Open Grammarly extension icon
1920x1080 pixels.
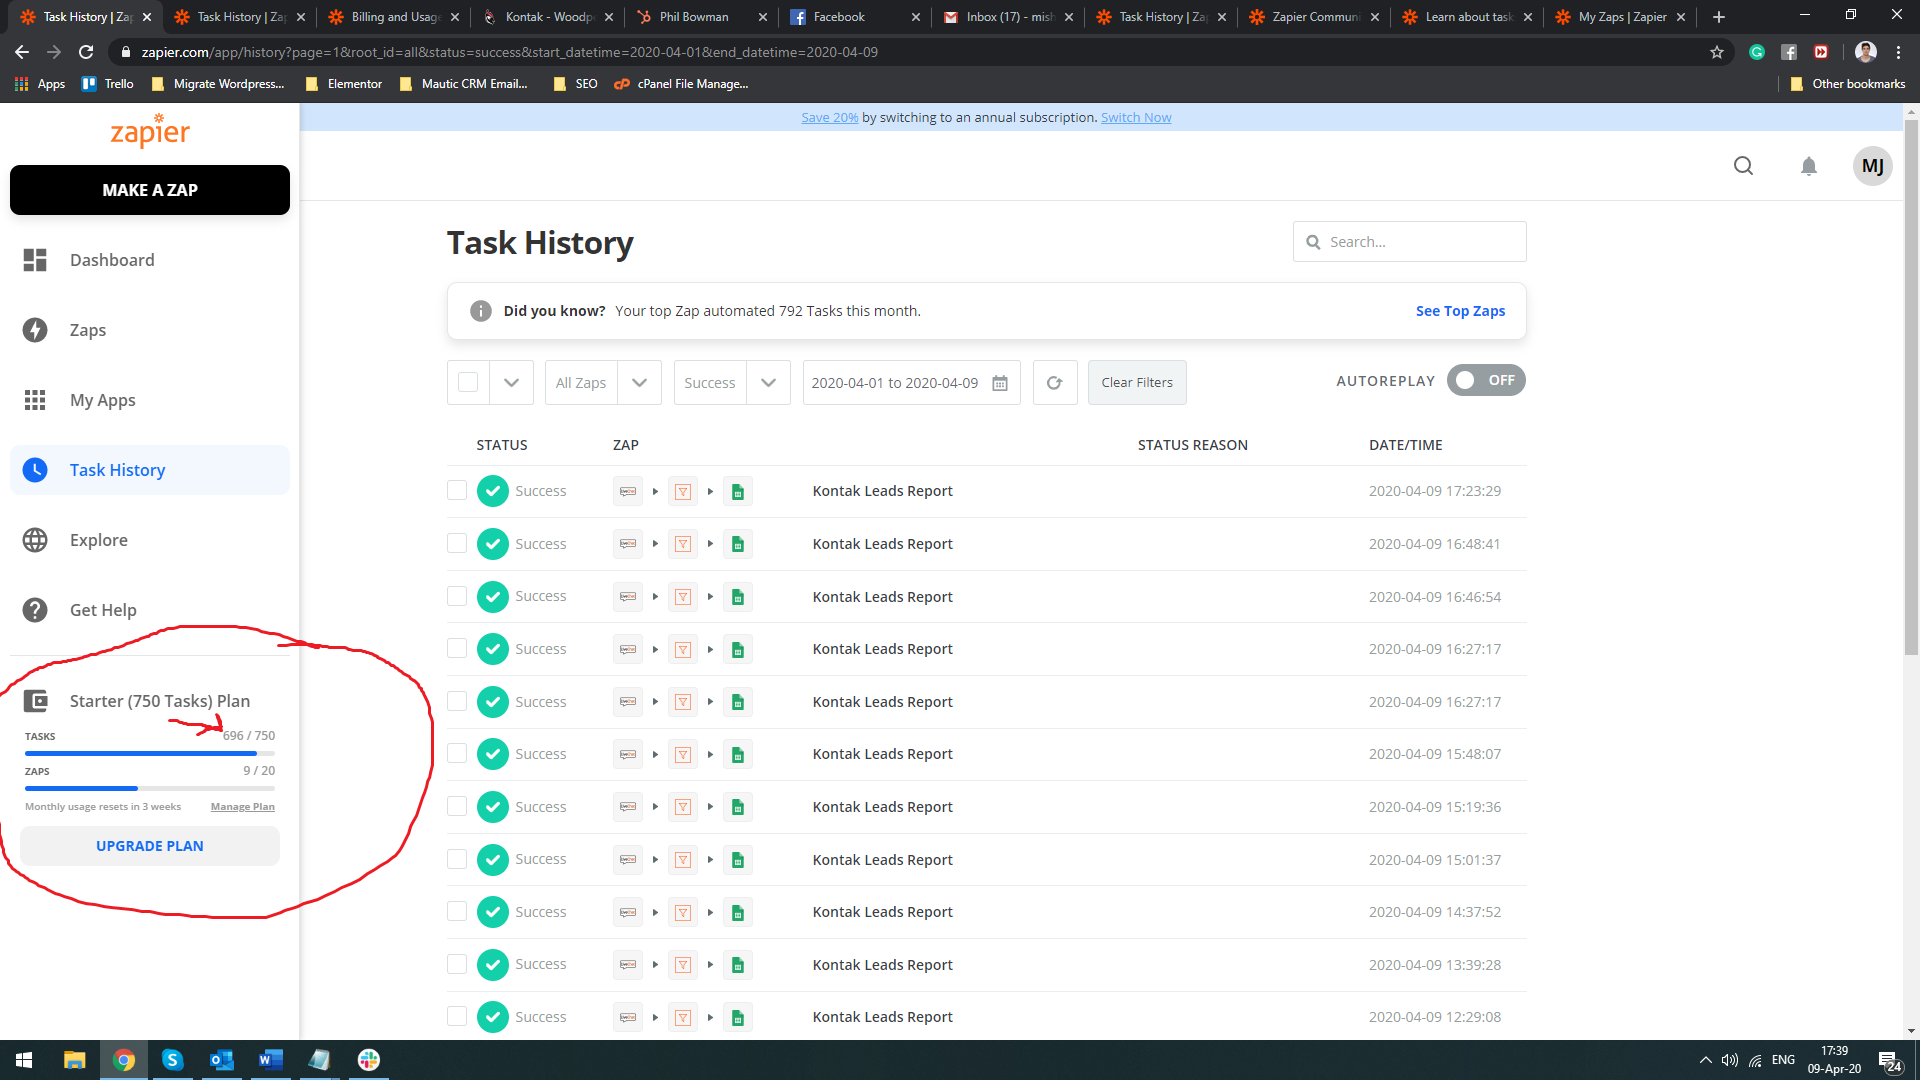tap(1756, 52)
